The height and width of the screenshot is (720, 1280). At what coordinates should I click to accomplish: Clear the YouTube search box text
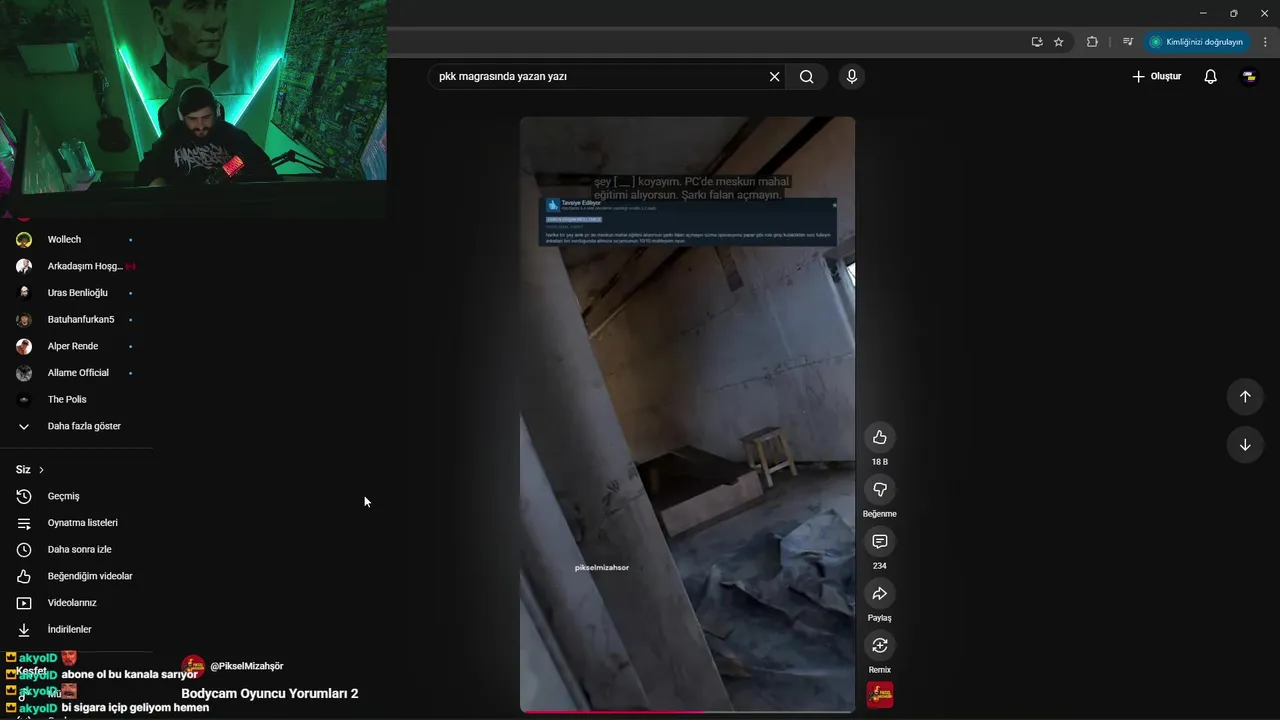[774, 77]
